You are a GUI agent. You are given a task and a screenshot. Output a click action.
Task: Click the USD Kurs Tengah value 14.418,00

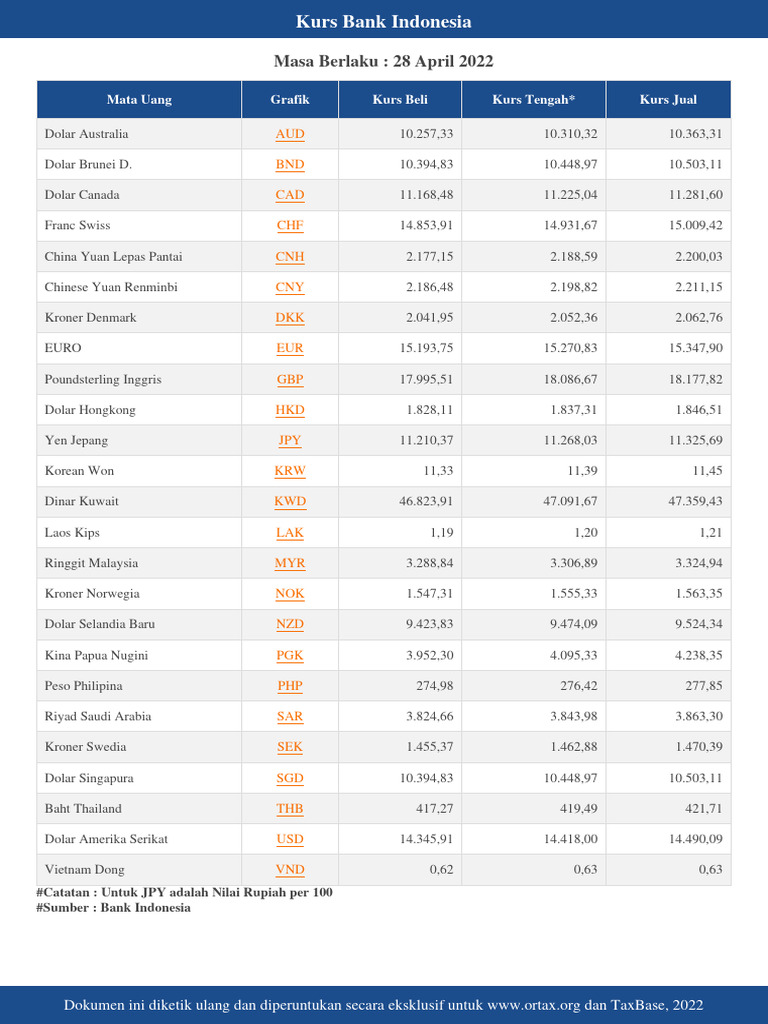click(x=571, y=839)
